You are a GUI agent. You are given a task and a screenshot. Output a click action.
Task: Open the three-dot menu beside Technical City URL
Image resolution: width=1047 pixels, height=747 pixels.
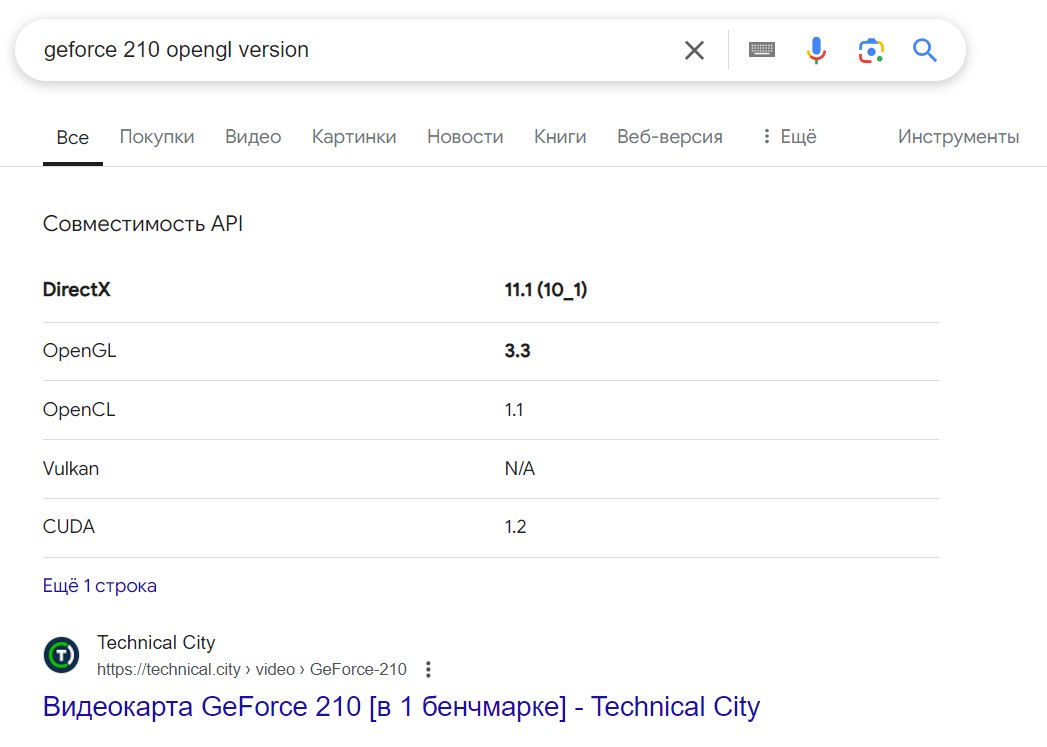pyautogui.click(x=428, y=669)
